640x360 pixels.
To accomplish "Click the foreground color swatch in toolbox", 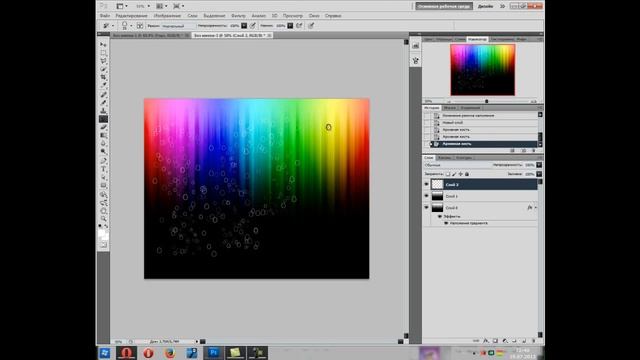I will point(102,233).
